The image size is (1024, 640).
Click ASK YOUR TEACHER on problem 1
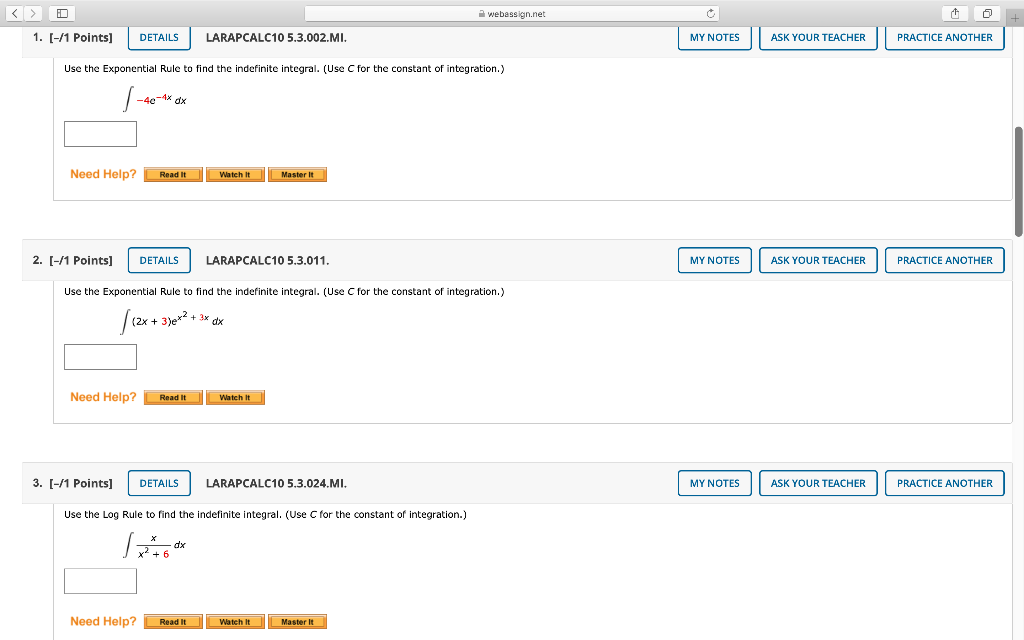pyautogui.click(x=818, y=37)
